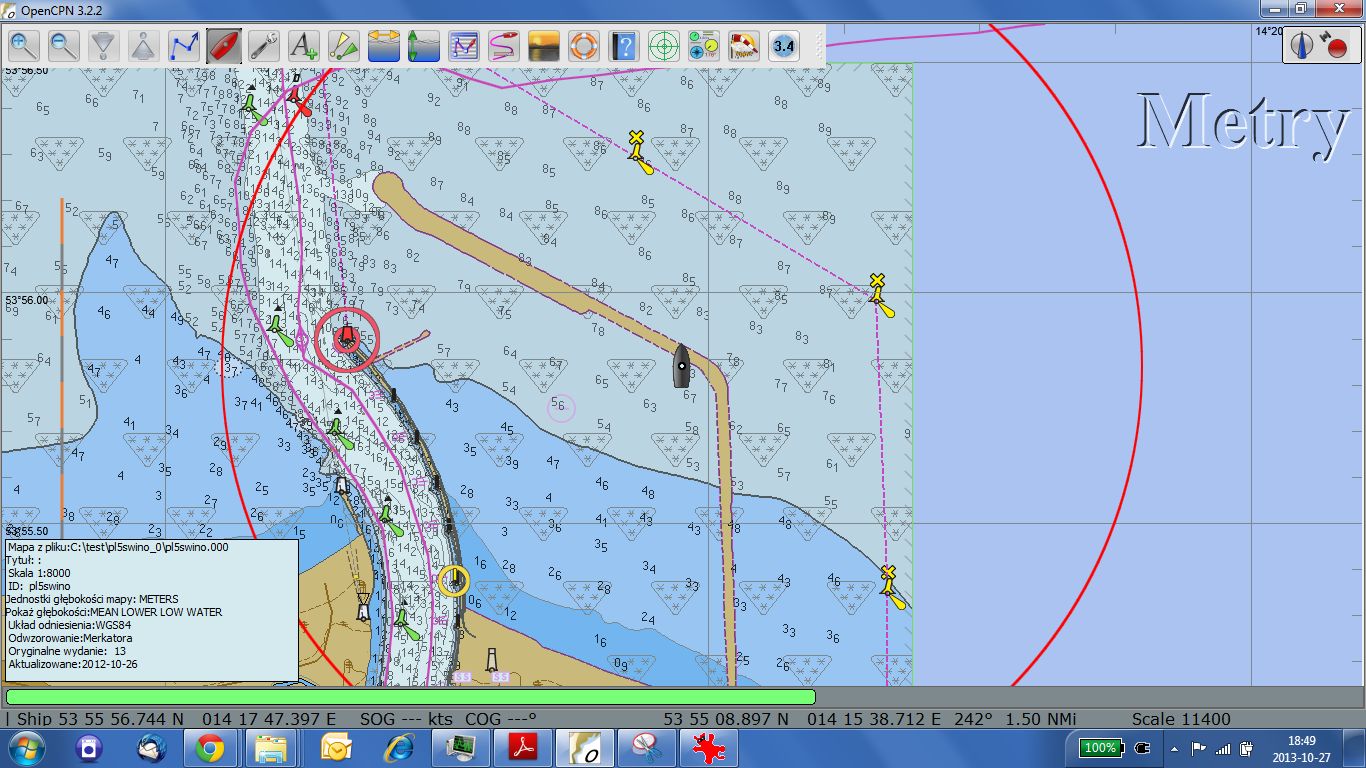Open Windows Explorer folder taskbar icon

tap(271, 747)
